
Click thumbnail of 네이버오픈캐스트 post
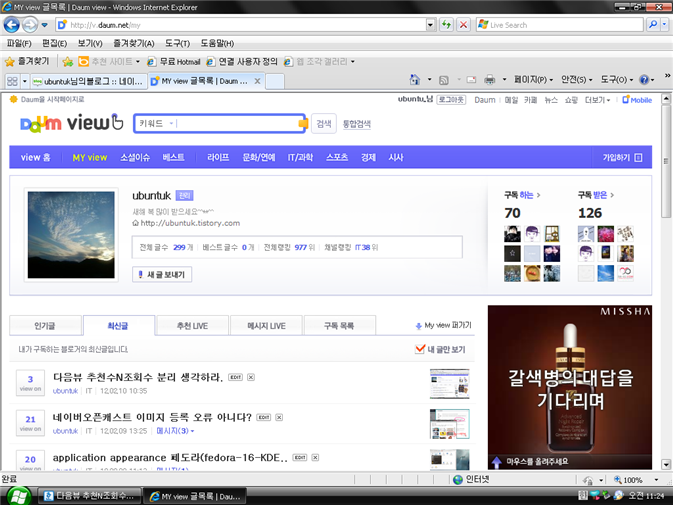pos(449,424)
